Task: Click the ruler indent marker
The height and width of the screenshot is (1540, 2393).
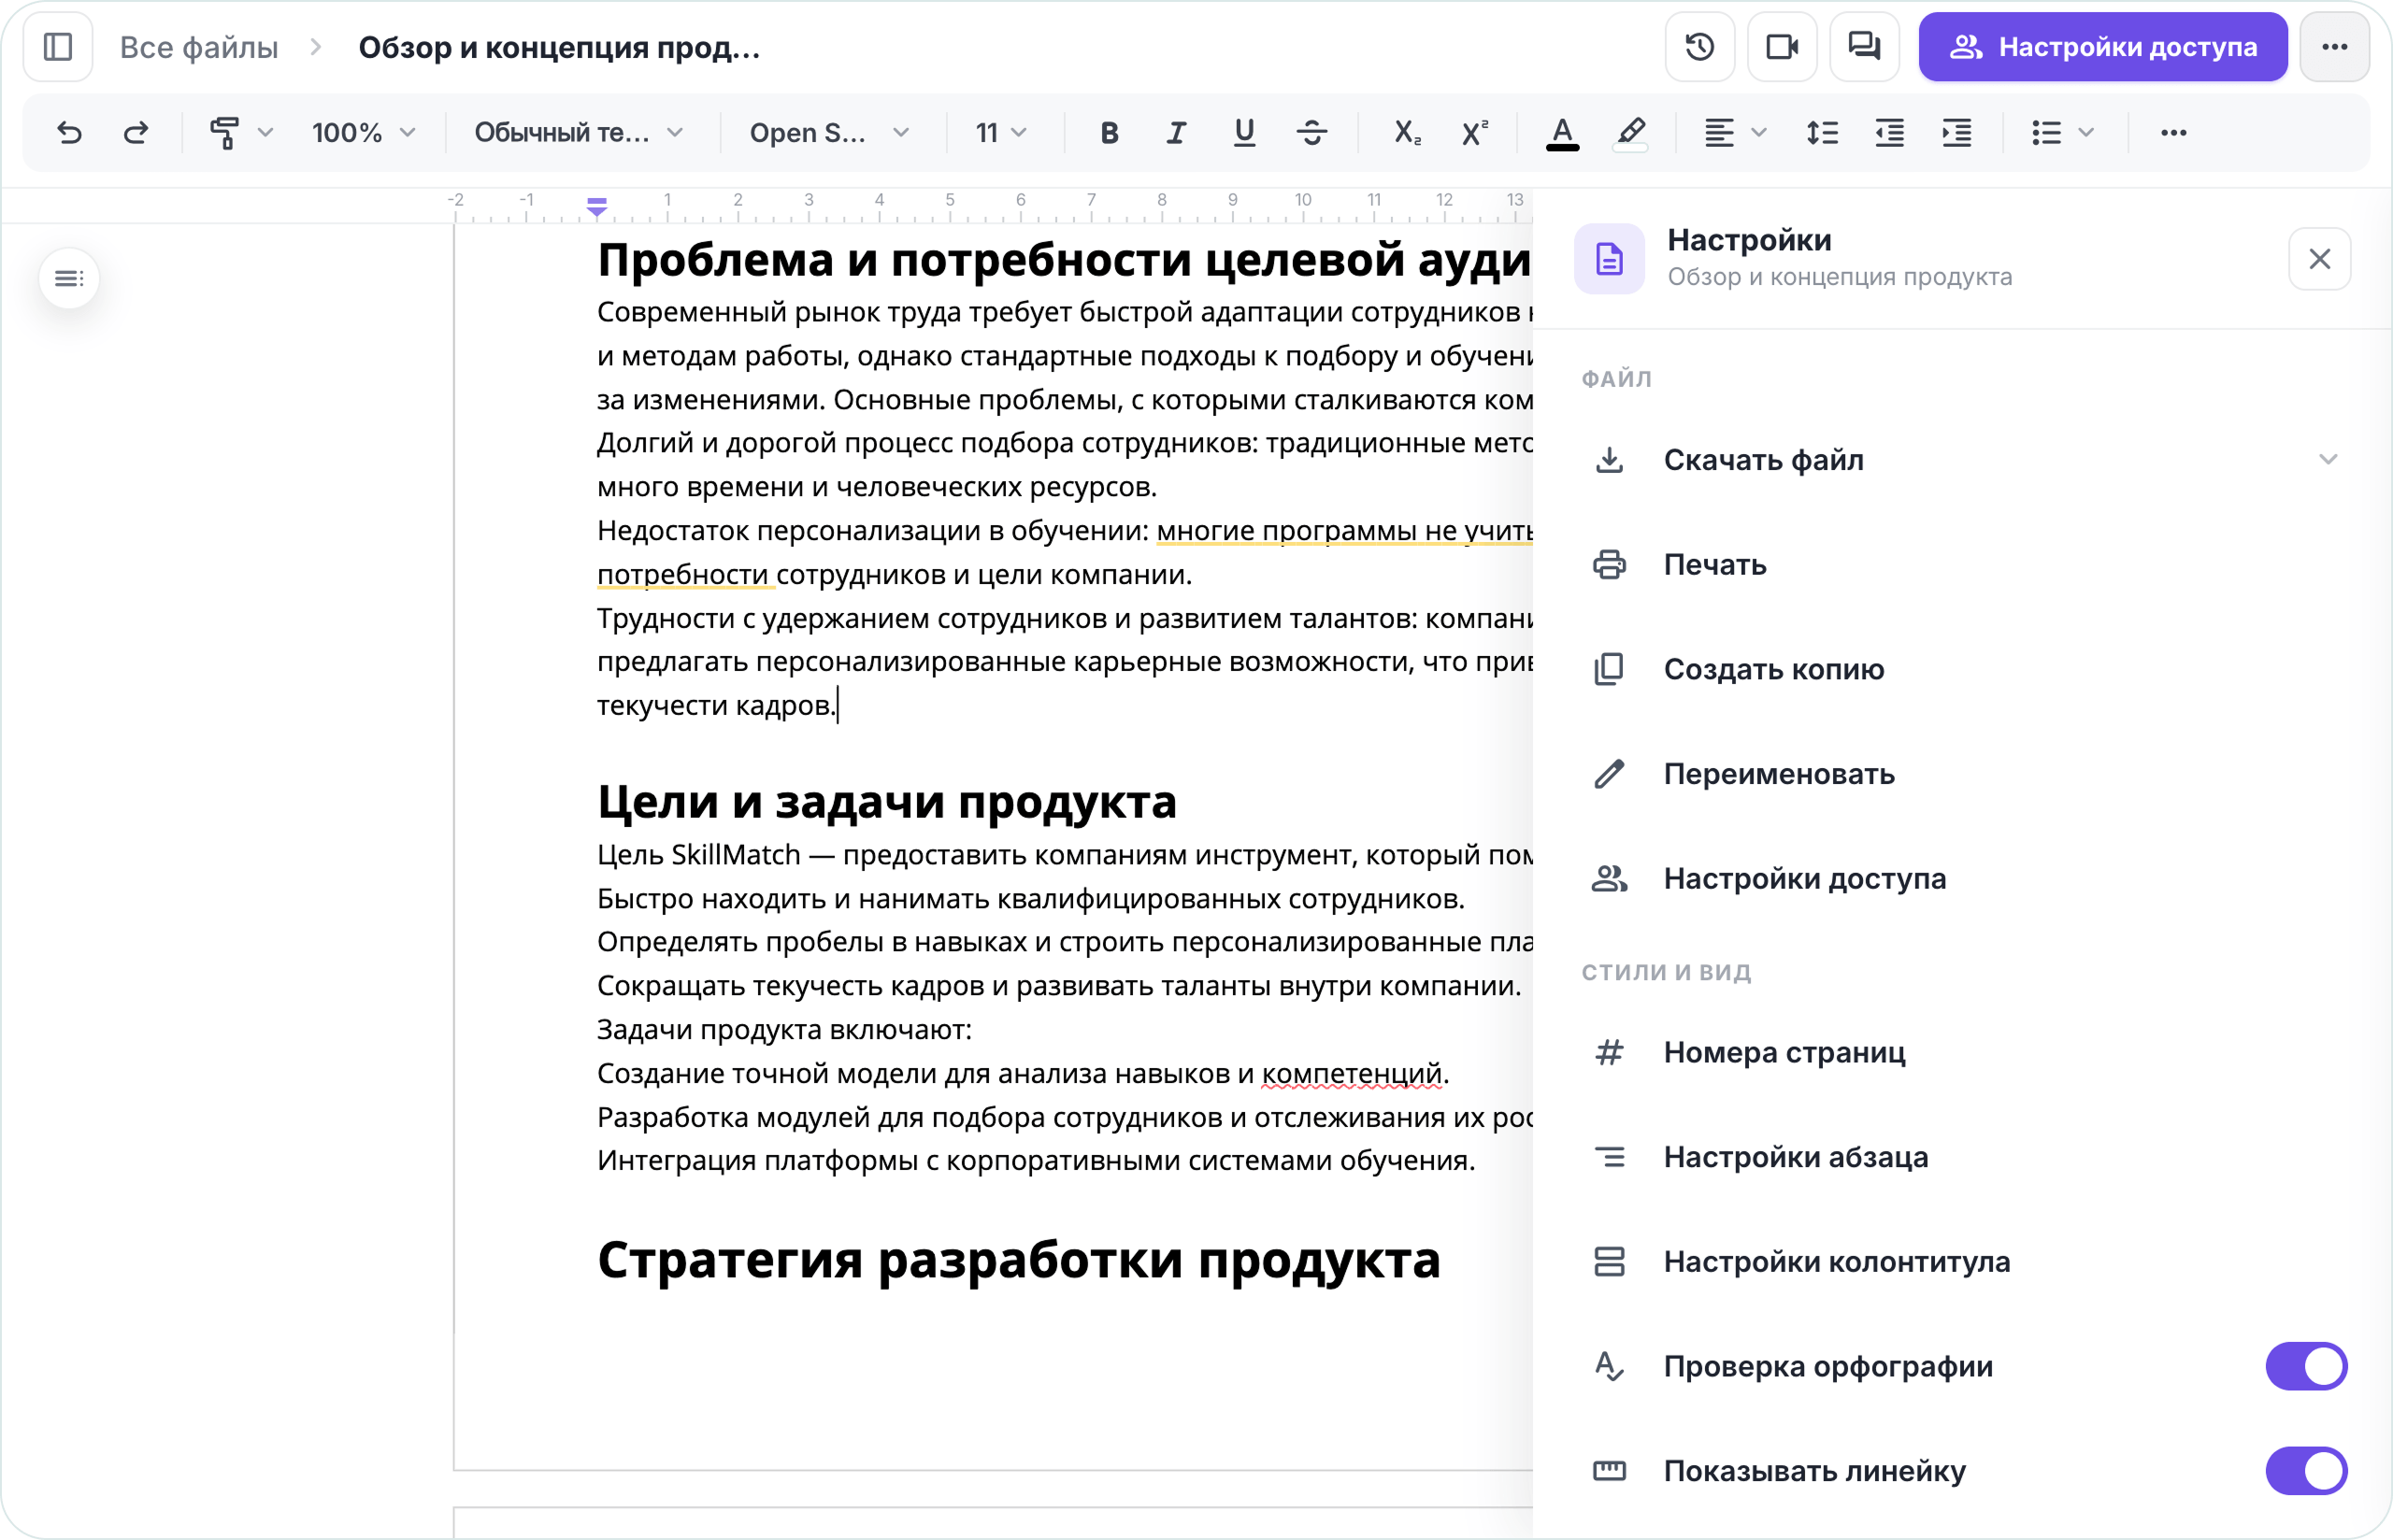Action: point(597,206)
